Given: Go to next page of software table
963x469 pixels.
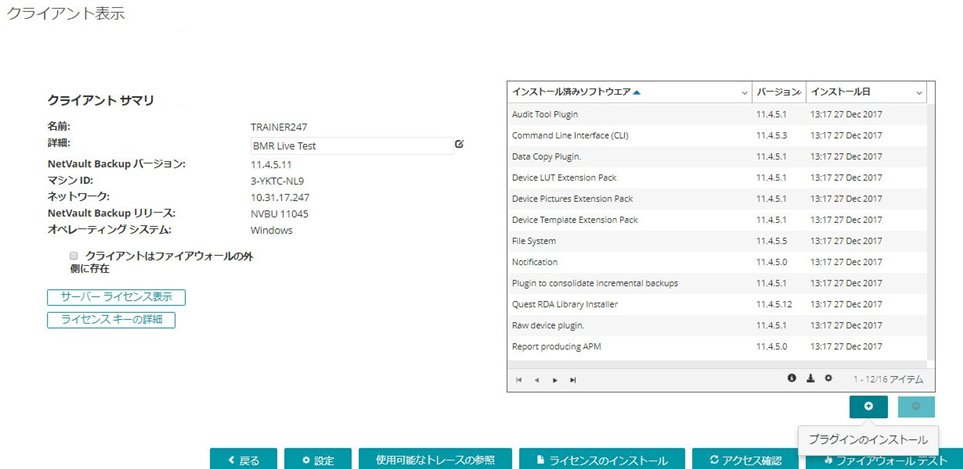Looking at the screenshot, I should [555, 380].
